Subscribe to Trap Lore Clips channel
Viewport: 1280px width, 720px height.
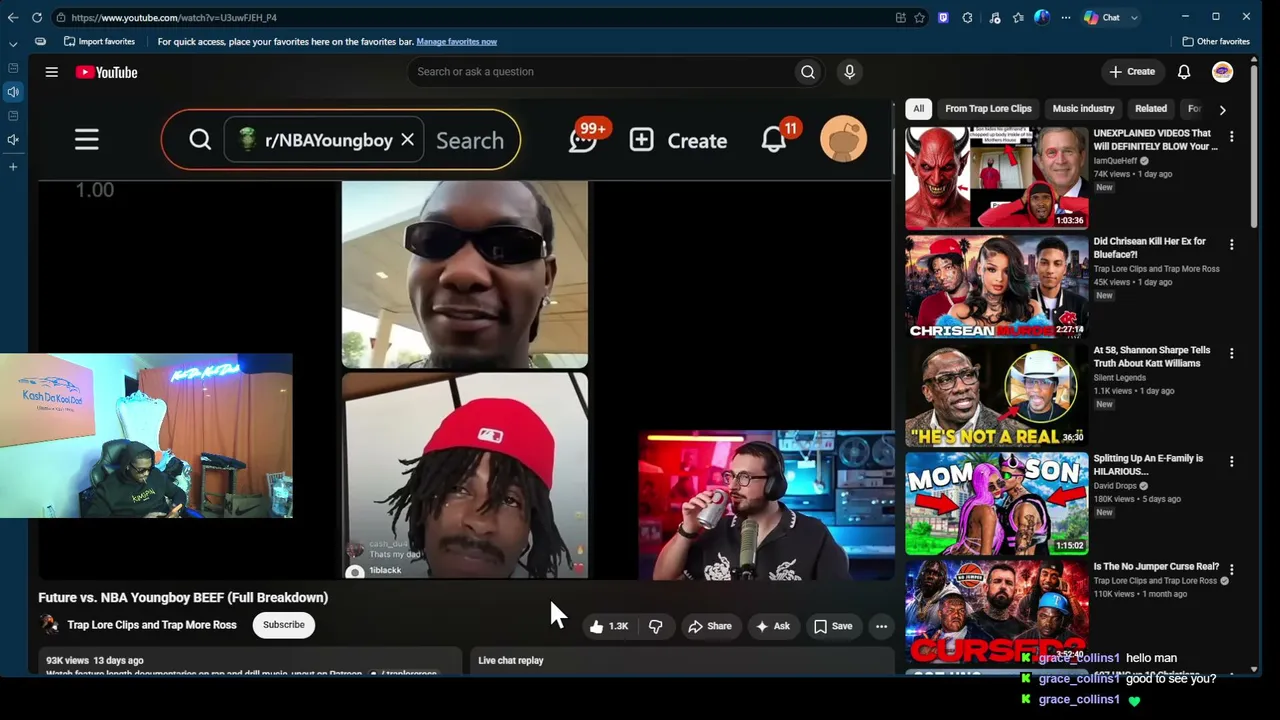[284, 625]
